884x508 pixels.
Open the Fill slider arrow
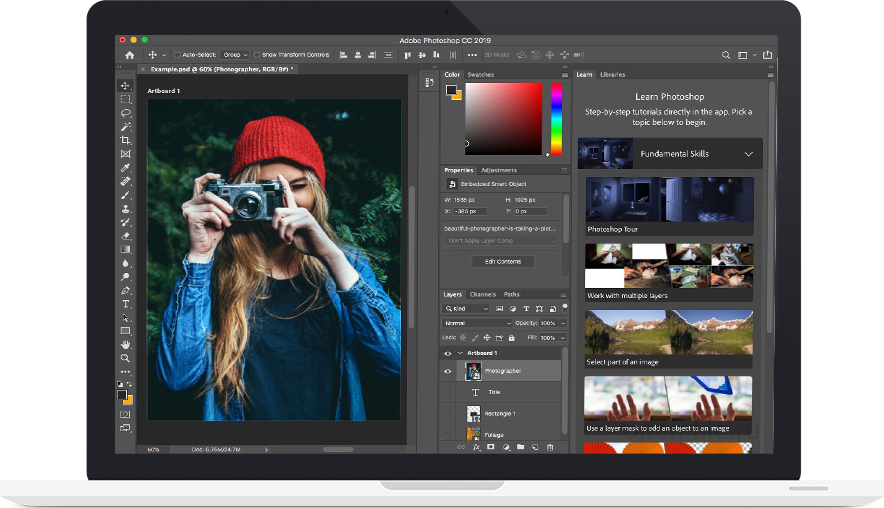pyautogui.click(x=563, y=338)
